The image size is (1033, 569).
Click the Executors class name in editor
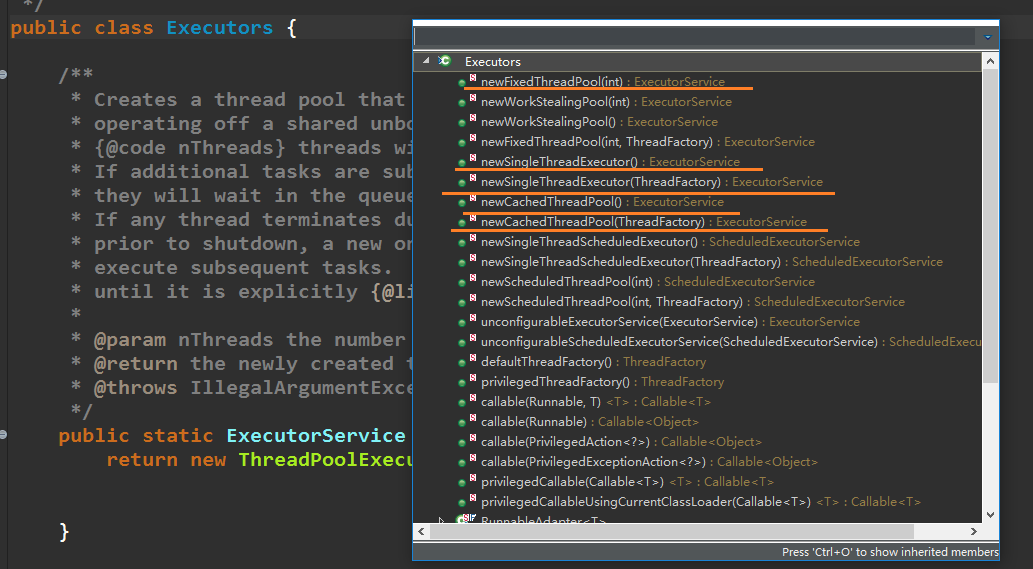(219, 28)
